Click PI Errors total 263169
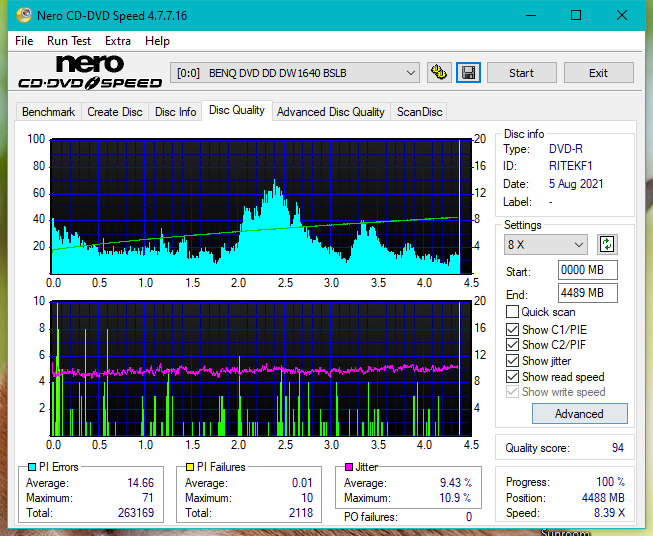The height and width of the screenshot is (536, 653). (x=136, y=513)
